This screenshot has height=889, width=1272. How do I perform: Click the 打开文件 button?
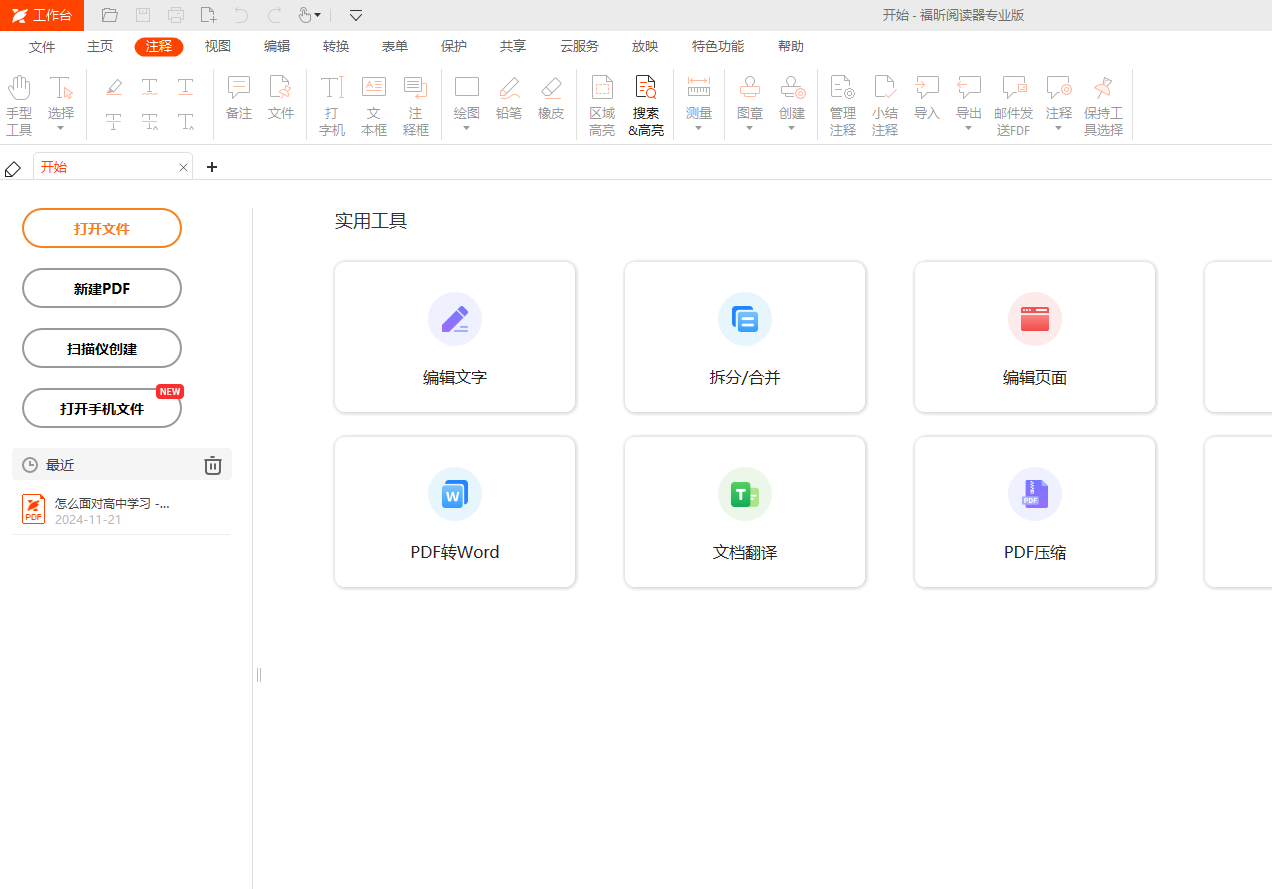tap(102, 228)
